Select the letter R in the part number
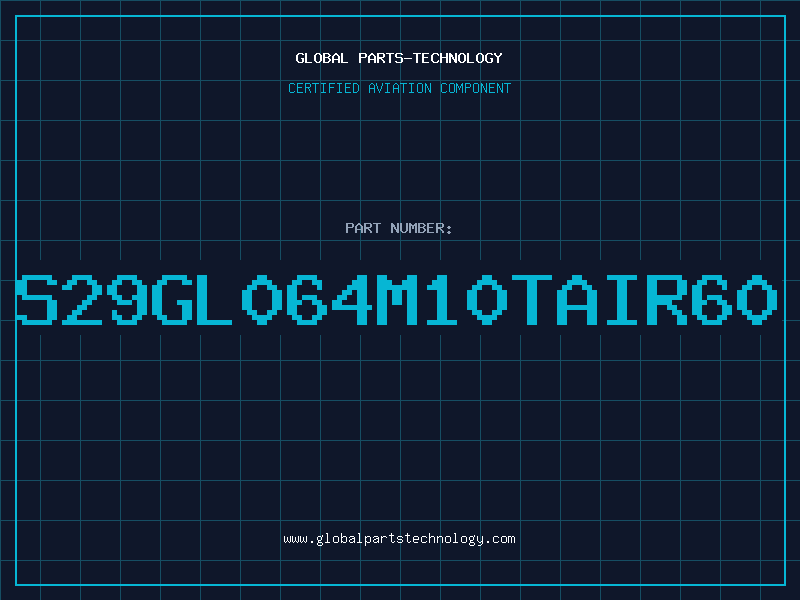This screenshot has width=800, height=600. tap(667, 299)
